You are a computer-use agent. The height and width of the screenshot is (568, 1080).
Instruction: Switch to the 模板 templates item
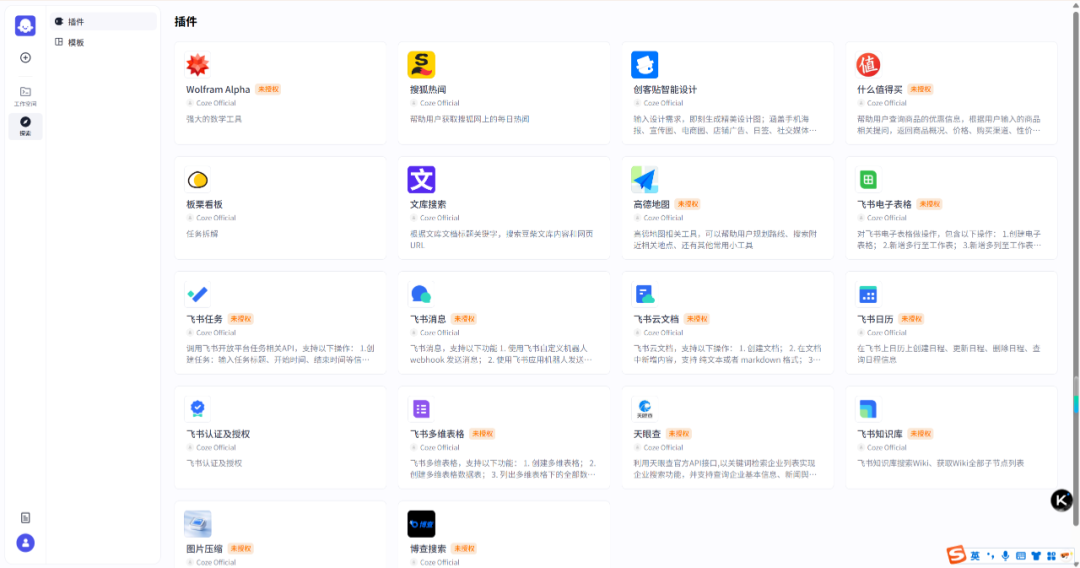tap(103, 43)
